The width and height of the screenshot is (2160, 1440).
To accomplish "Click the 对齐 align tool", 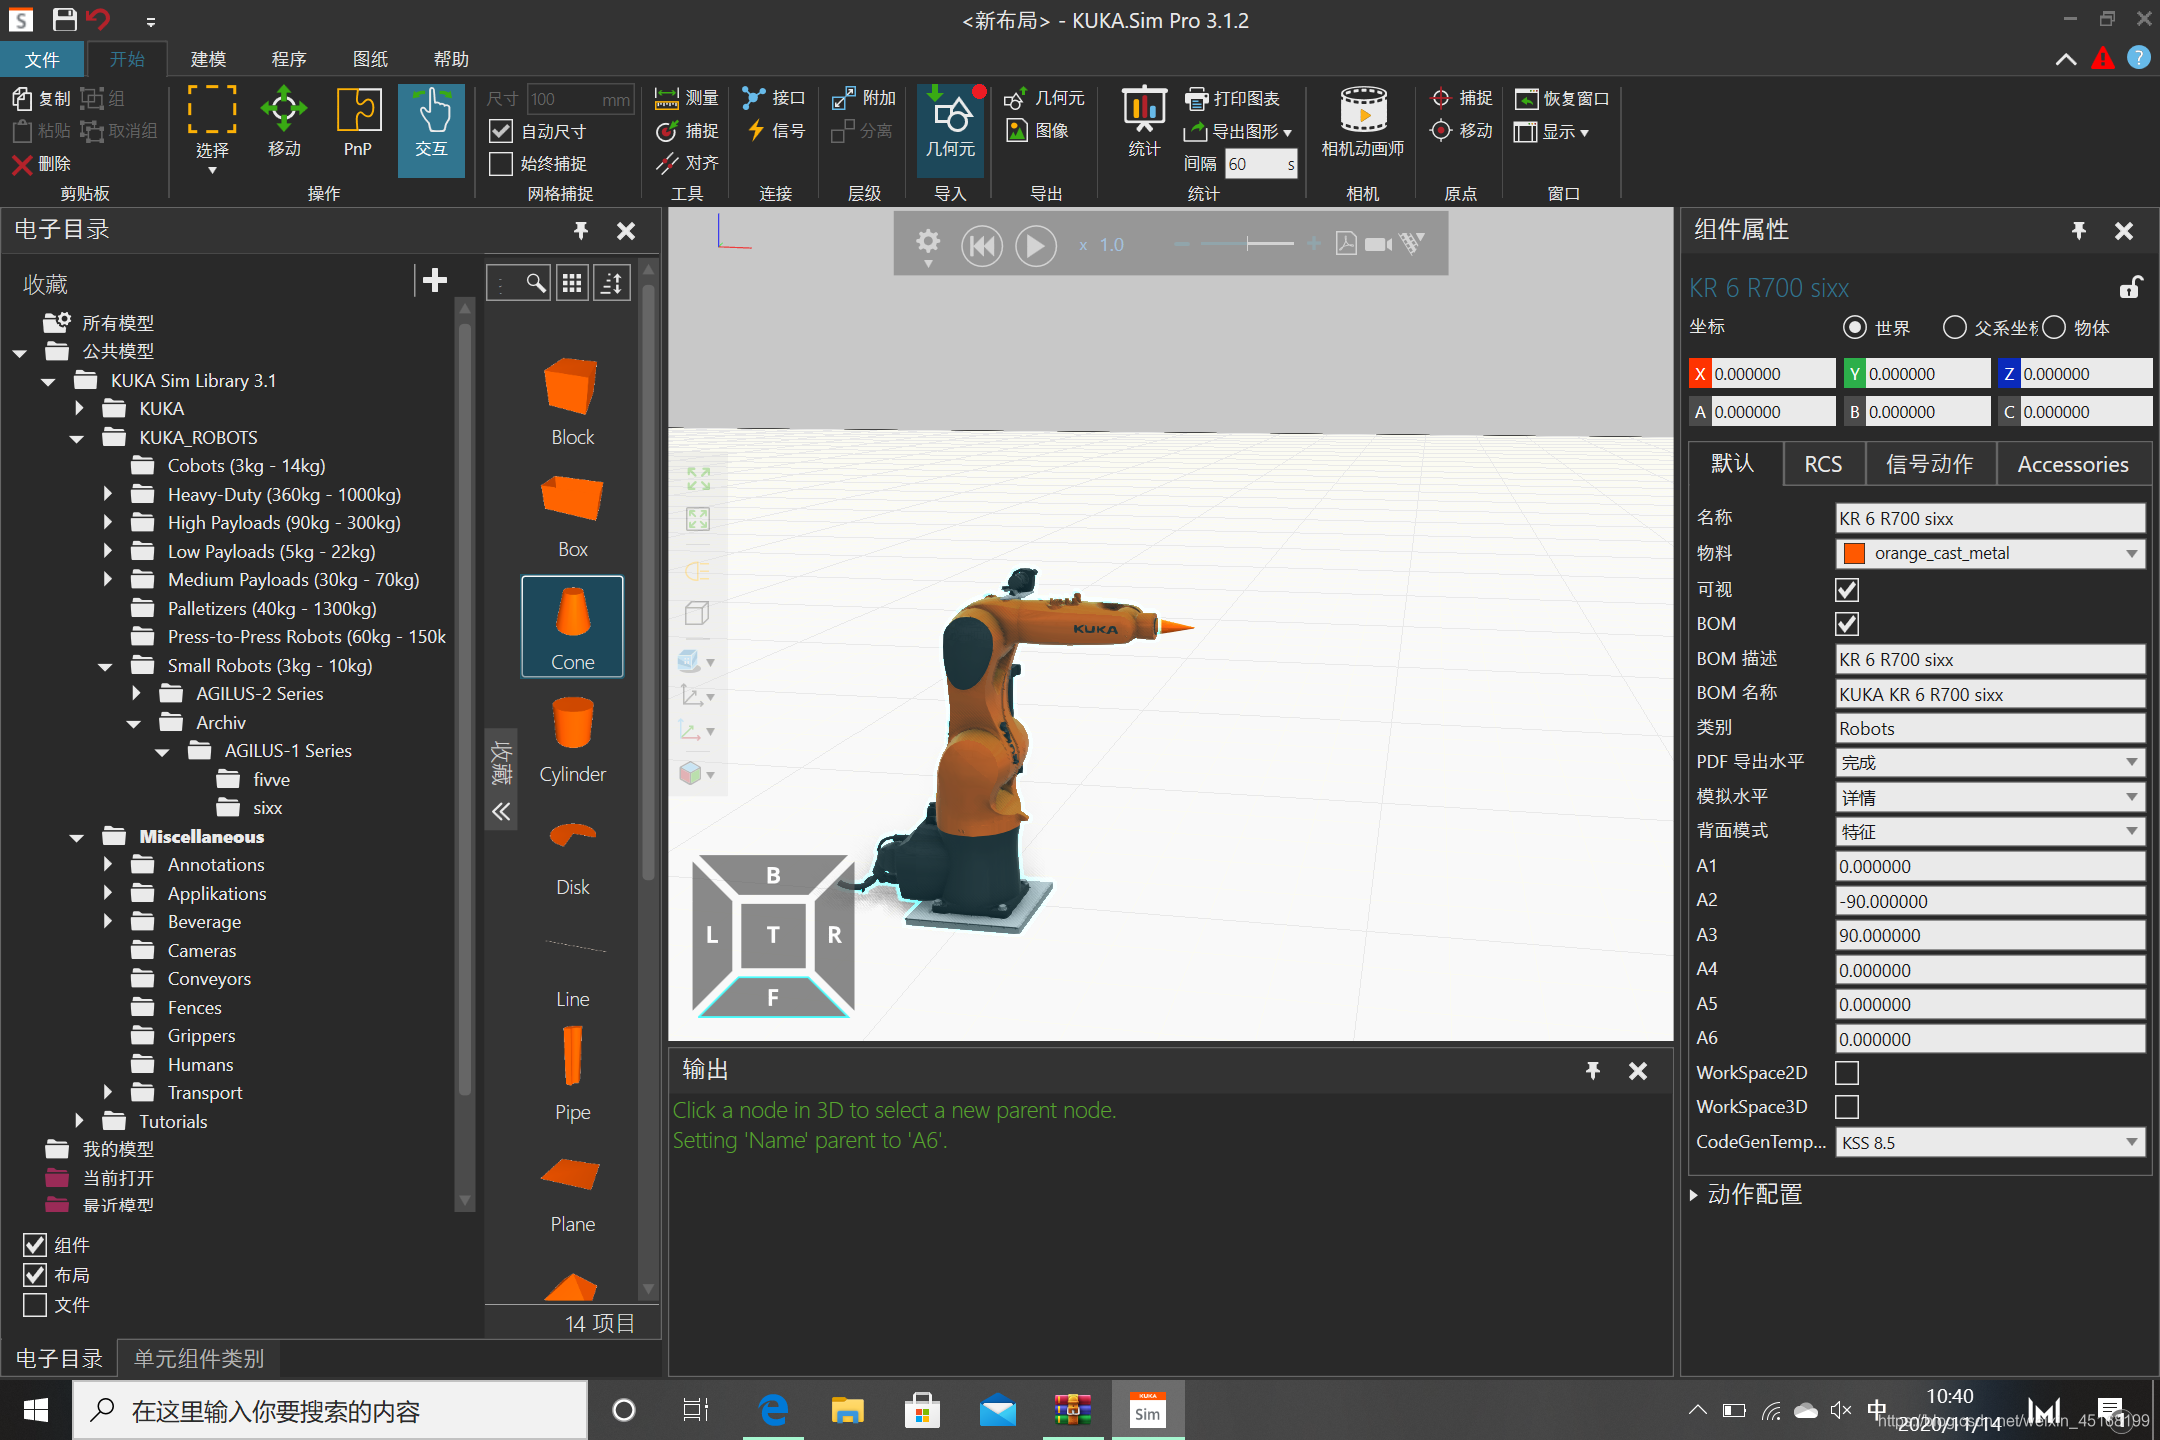I will tap(687, 162).
